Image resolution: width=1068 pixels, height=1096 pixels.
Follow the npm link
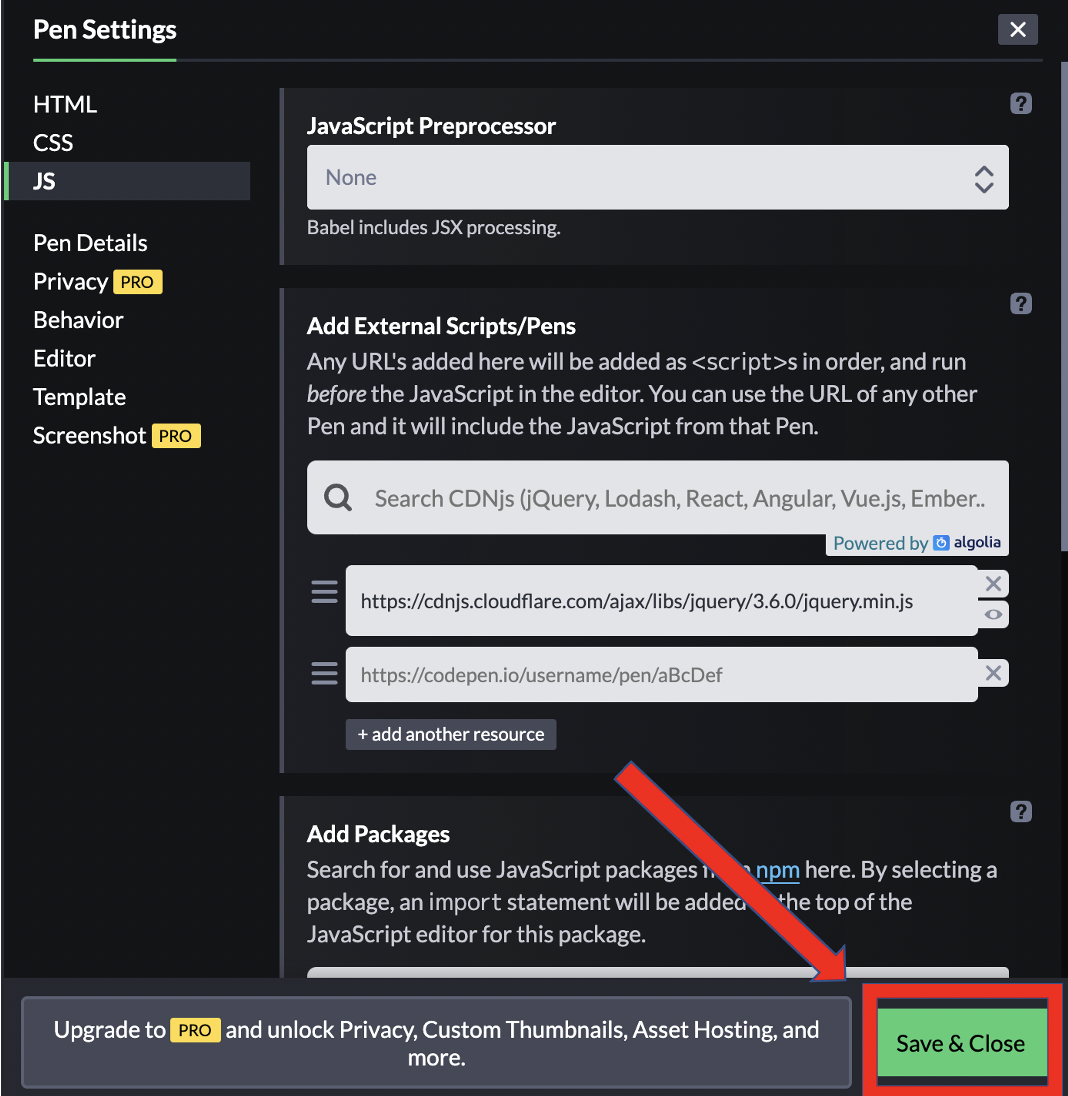coord(777,870)
